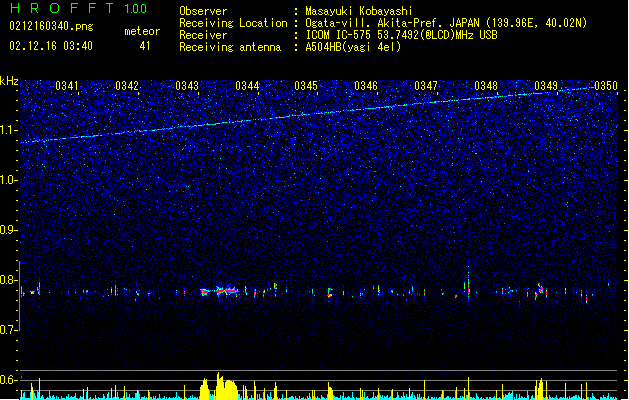Click the 0349 time marker
The image size is (629, 400).
(x=546, y=86)
